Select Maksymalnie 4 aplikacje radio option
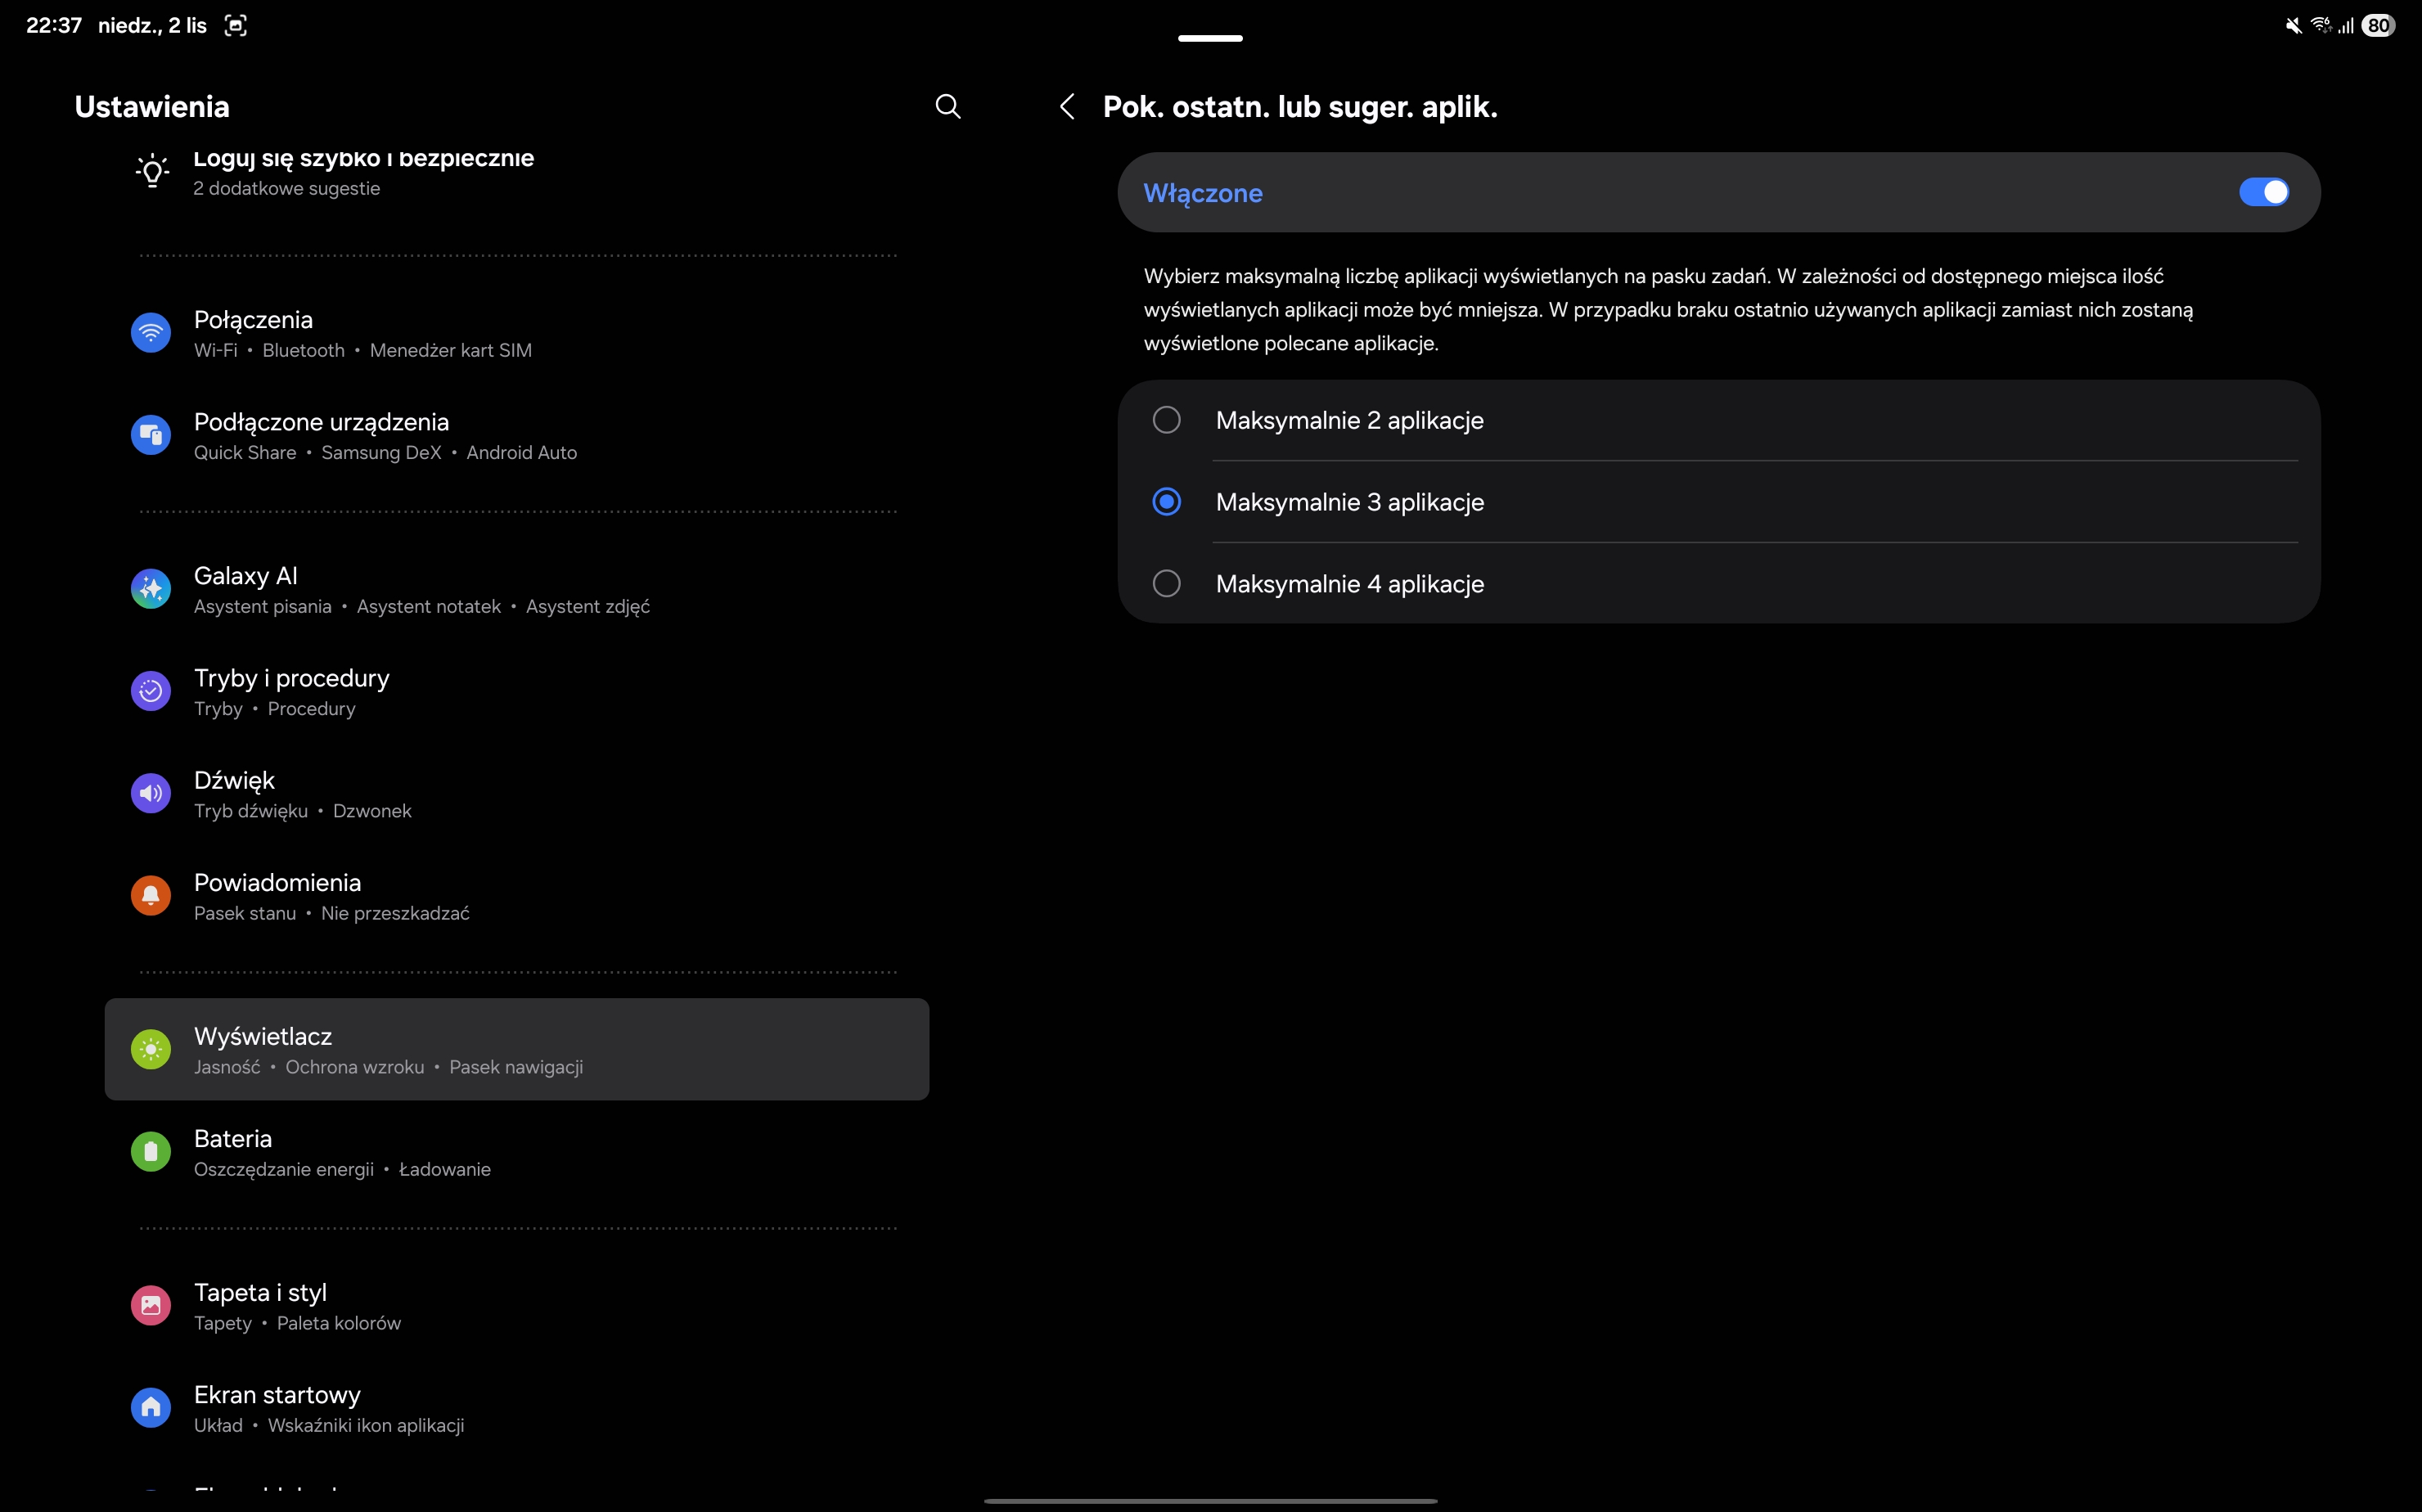 [1166, 584]
